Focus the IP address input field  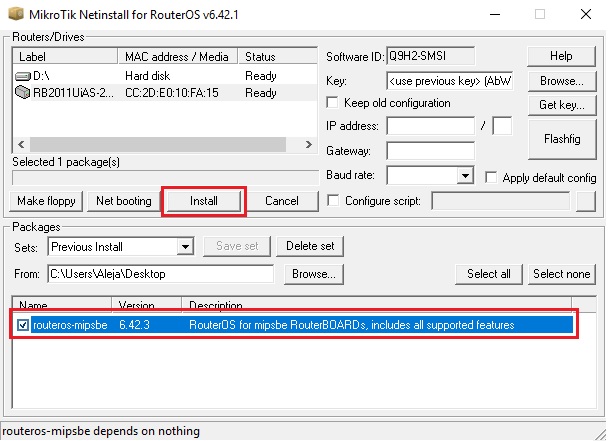430,126
